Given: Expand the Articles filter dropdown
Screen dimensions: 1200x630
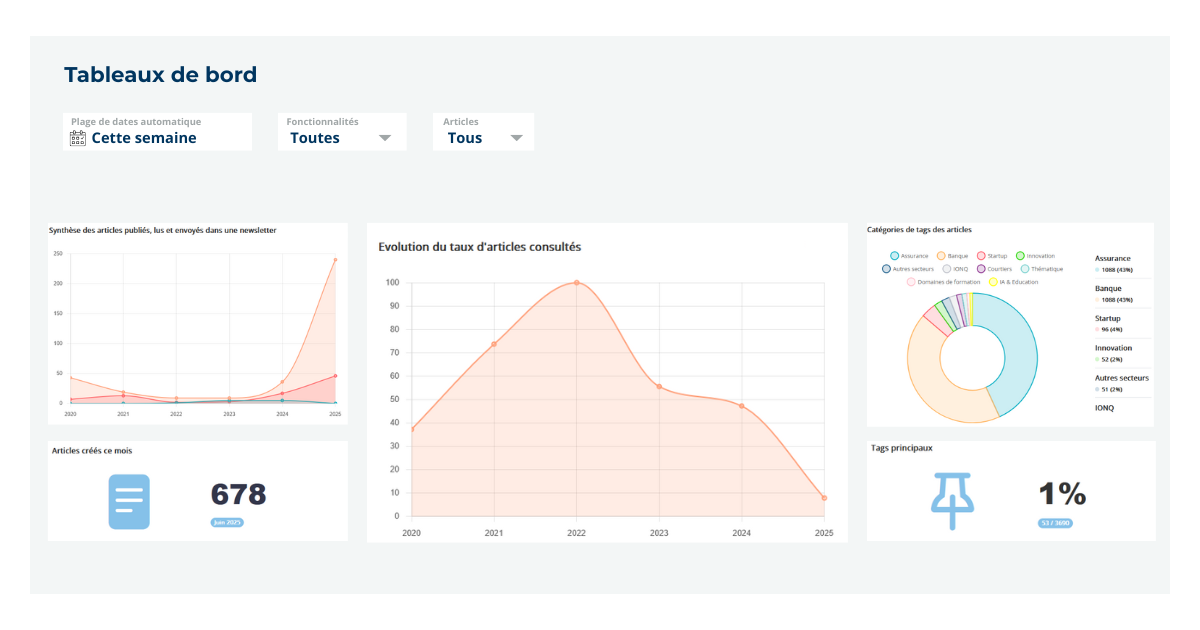Looking at the screenshot, I should (516, 138).
